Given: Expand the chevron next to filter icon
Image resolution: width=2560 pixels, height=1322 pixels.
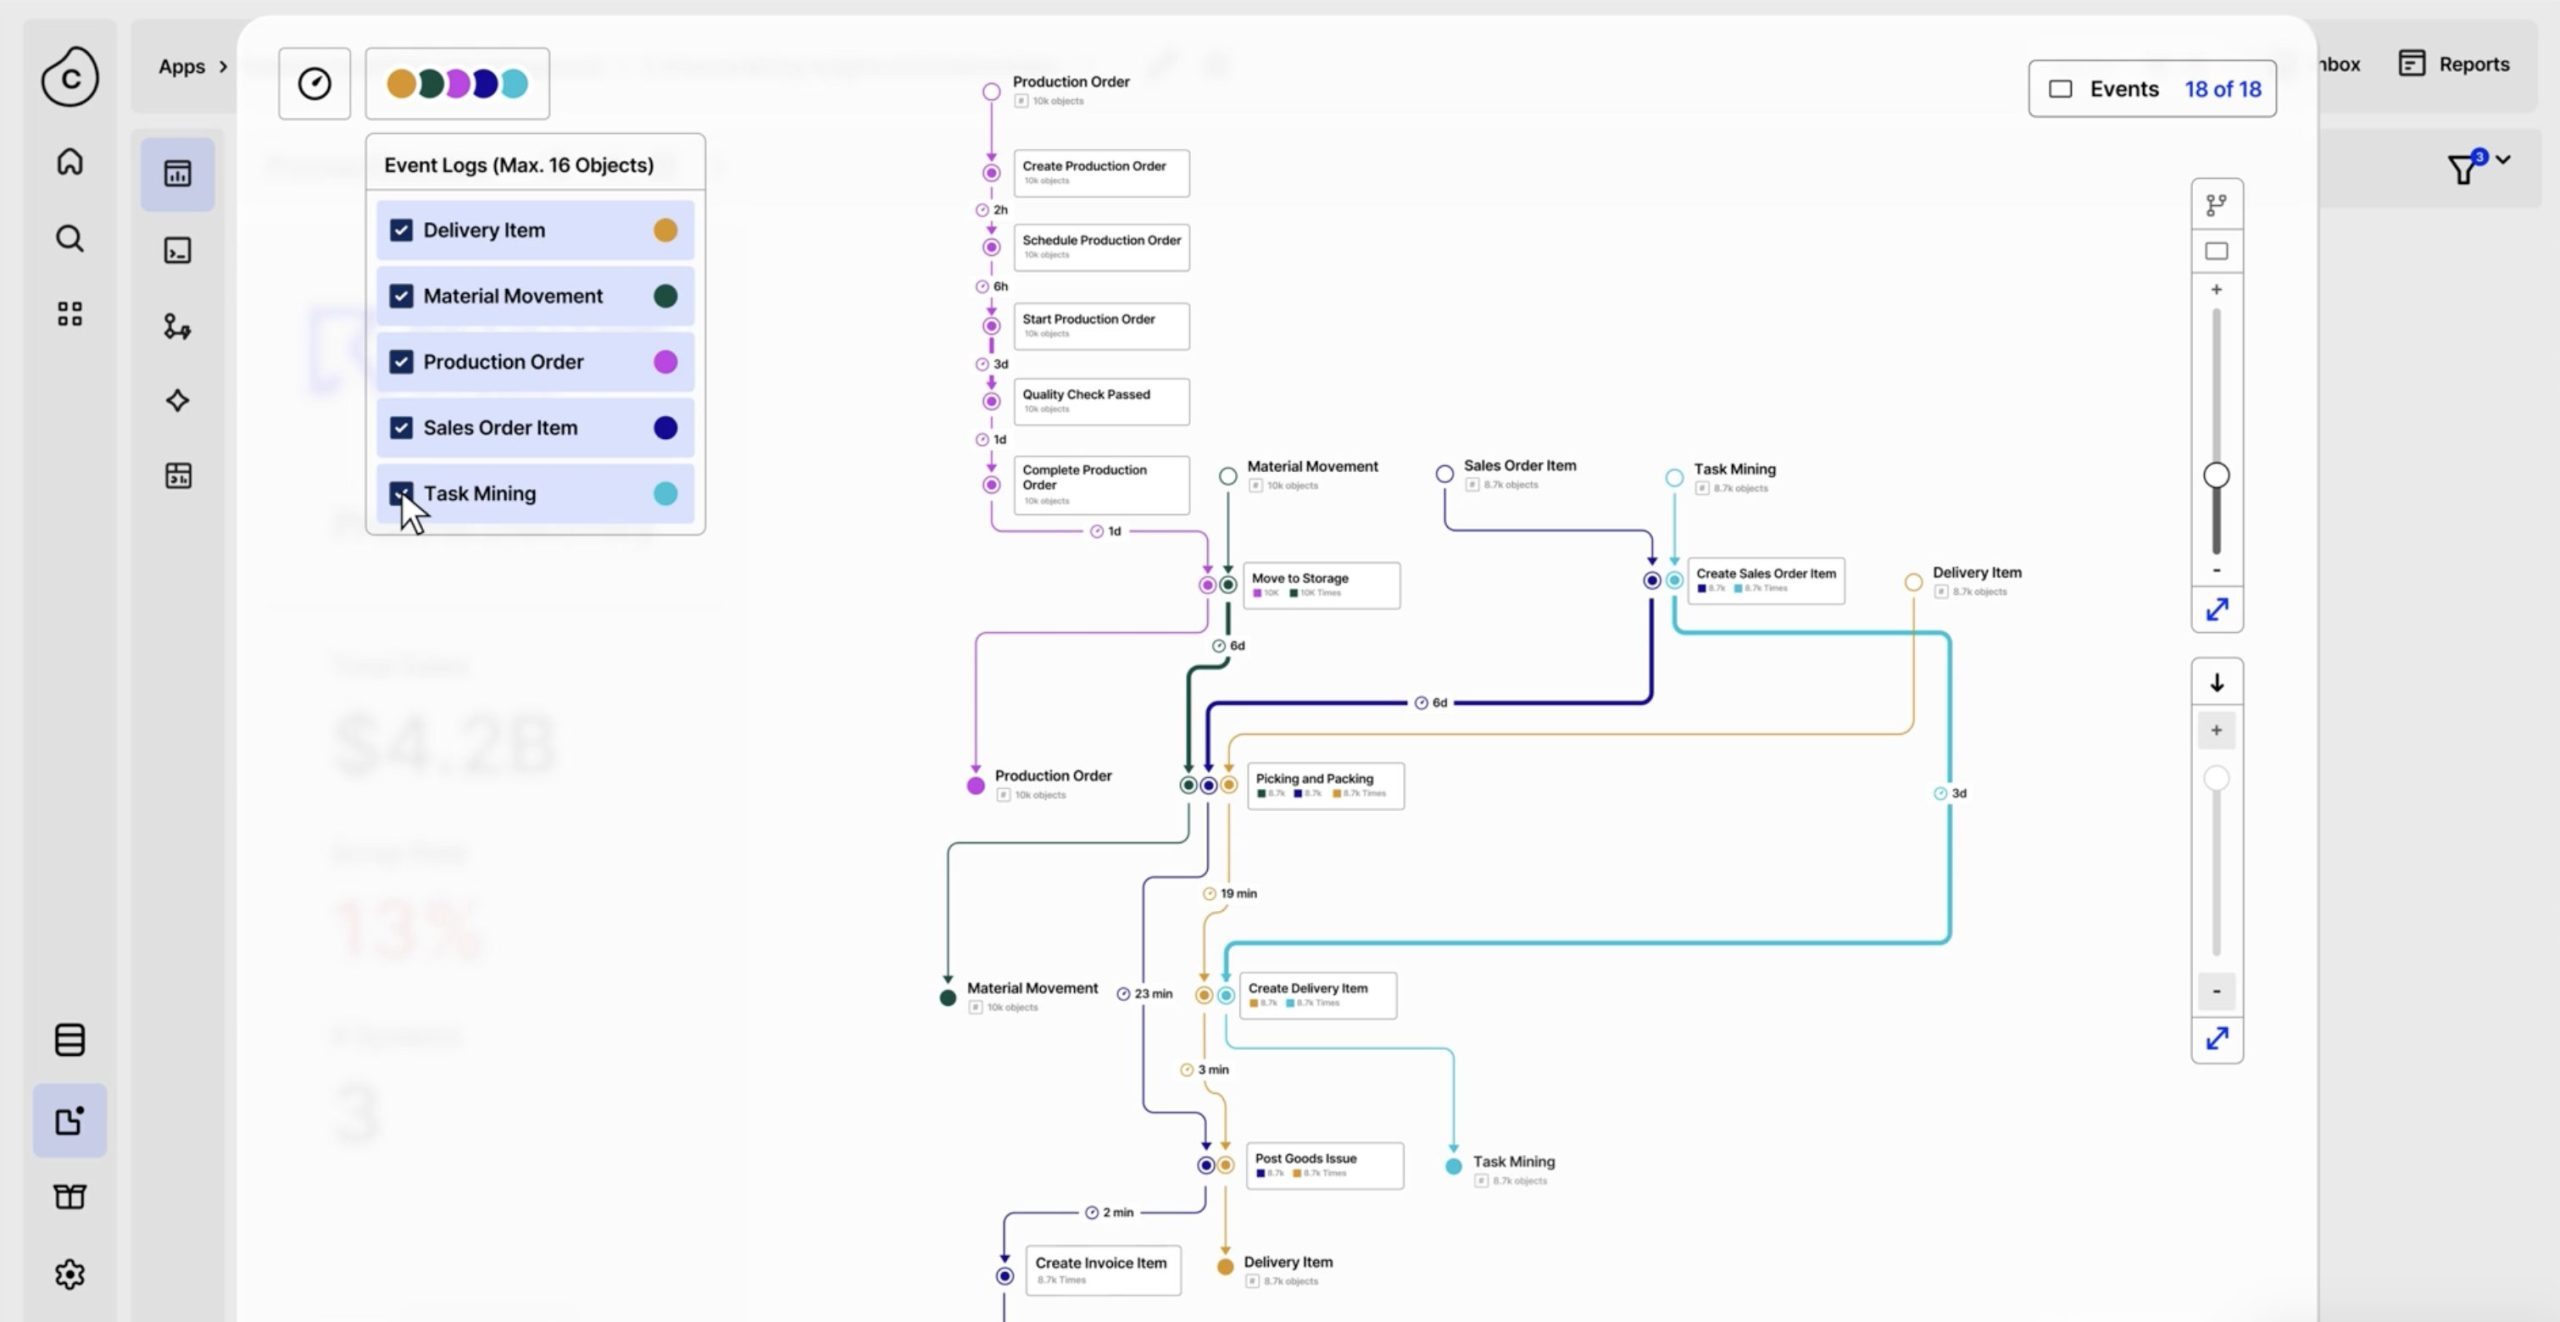Looking at the screenshot, I should pyautogui.click(x=2503, y=159).
